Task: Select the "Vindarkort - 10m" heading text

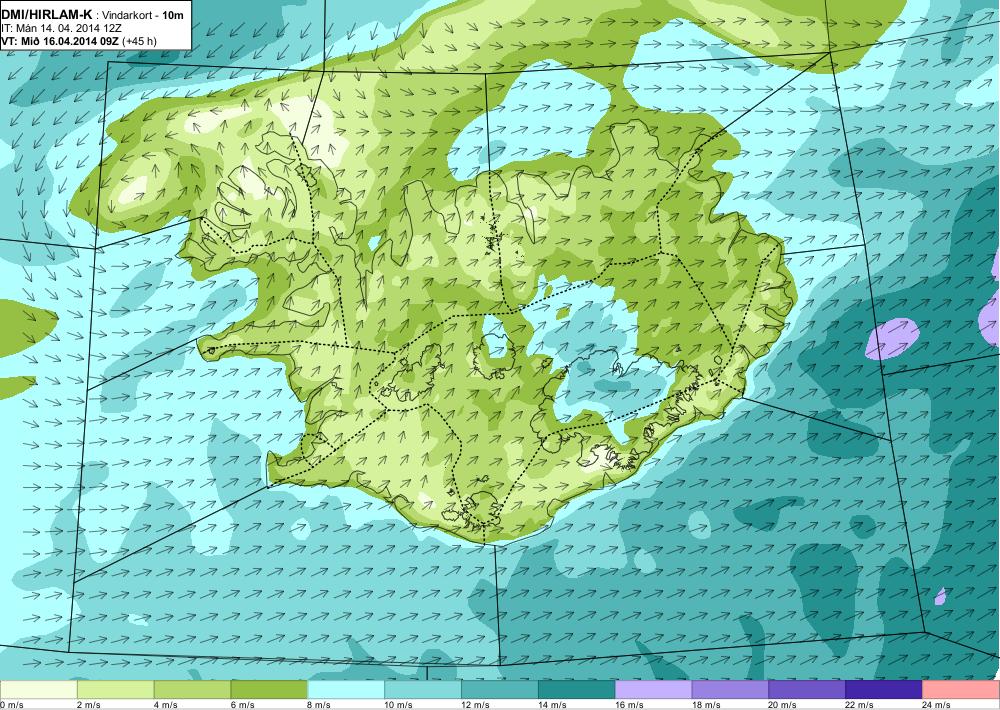Action: 143,15
